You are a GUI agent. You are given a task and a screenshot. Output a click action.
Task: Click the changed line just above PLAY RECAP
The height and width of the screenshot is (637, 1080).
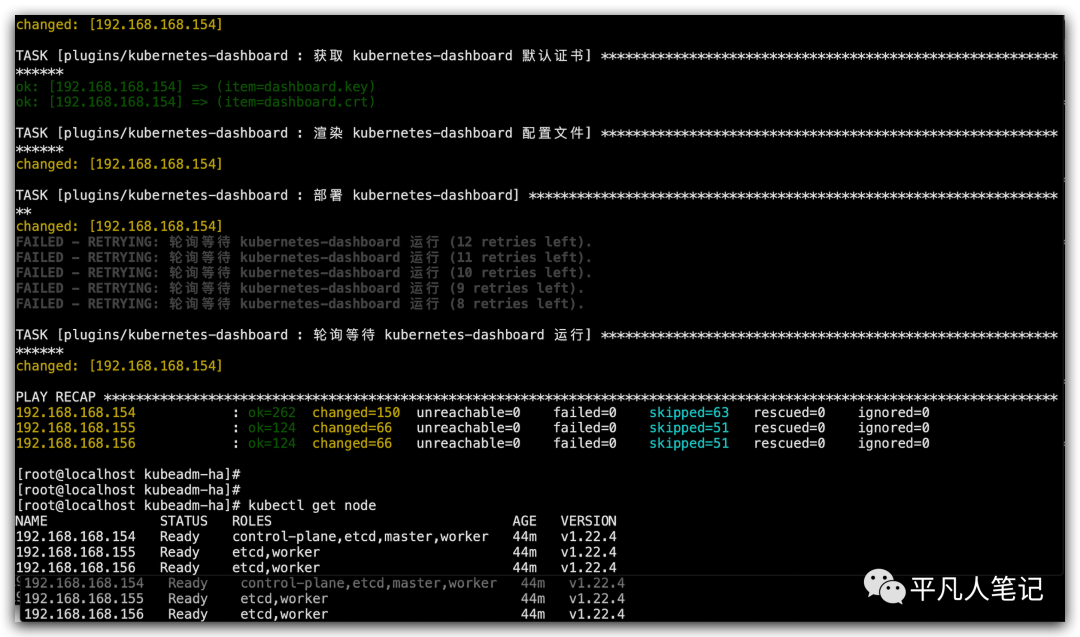coord(119,366)
